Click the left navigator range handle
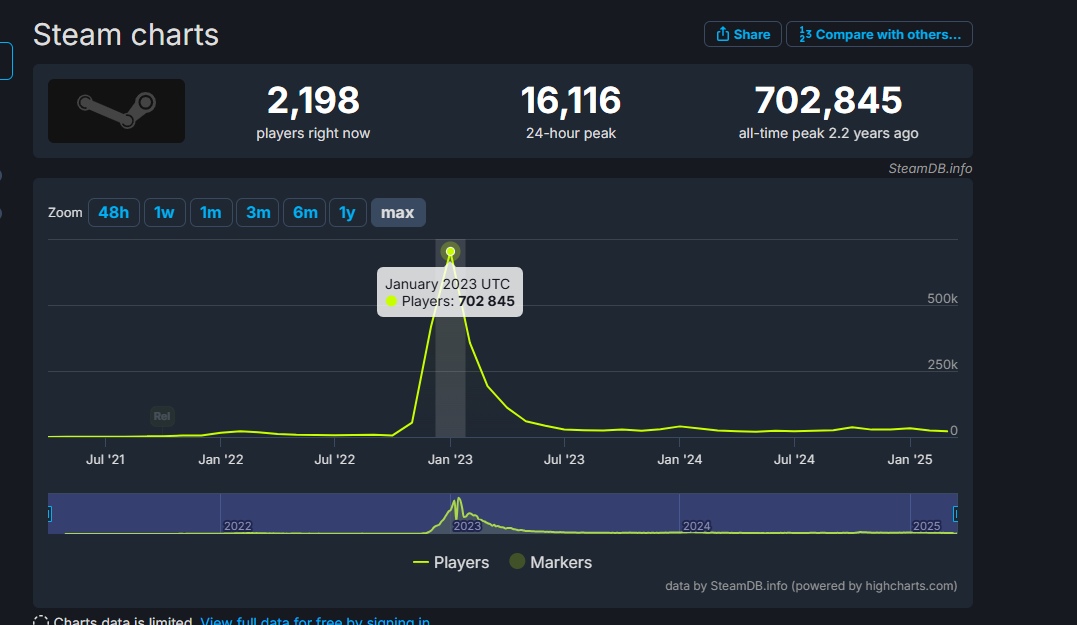Viewport: 1077px width, 625px height. [49, 513]
